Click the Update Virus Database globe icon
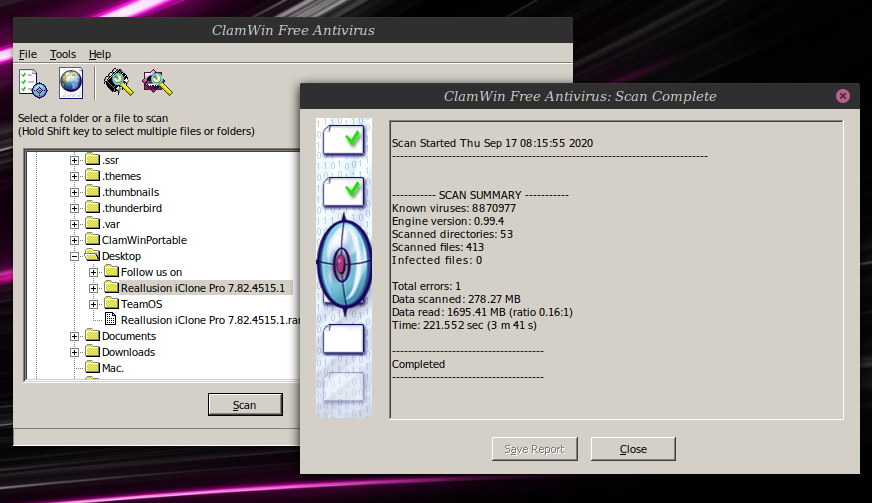This screenshot has width=872, height=503. coord(71,83)
